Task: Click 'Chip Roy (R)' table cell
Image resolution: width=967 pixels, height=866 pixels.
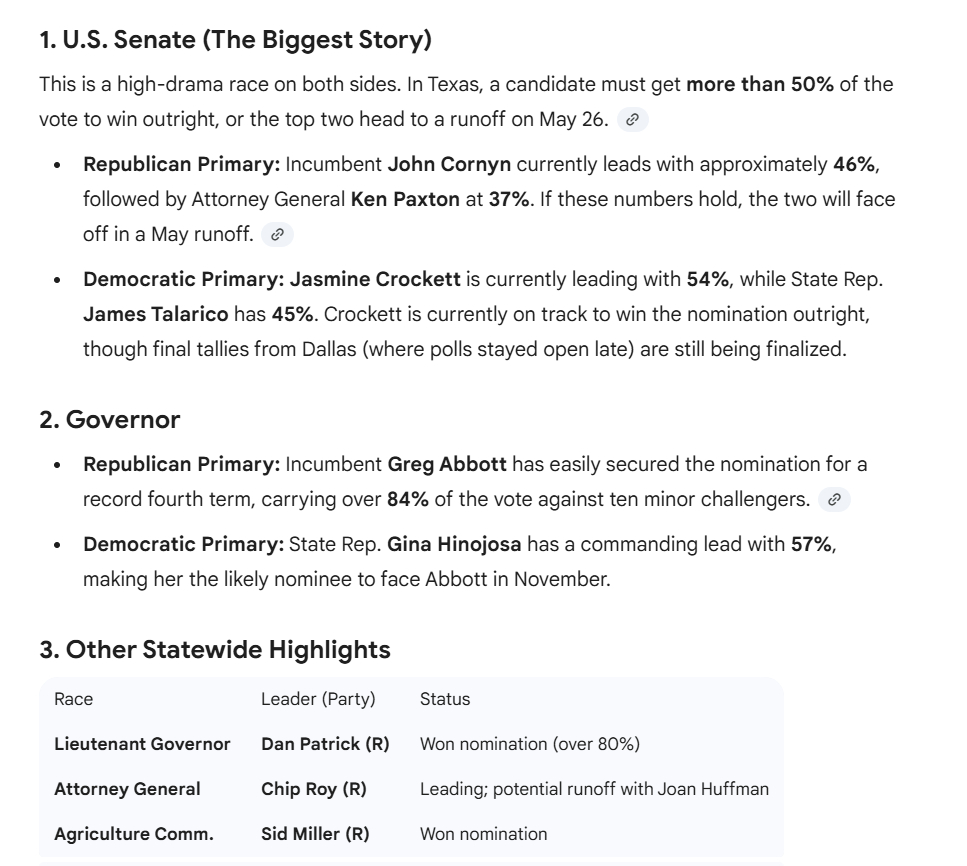Action: coord(314,789)
